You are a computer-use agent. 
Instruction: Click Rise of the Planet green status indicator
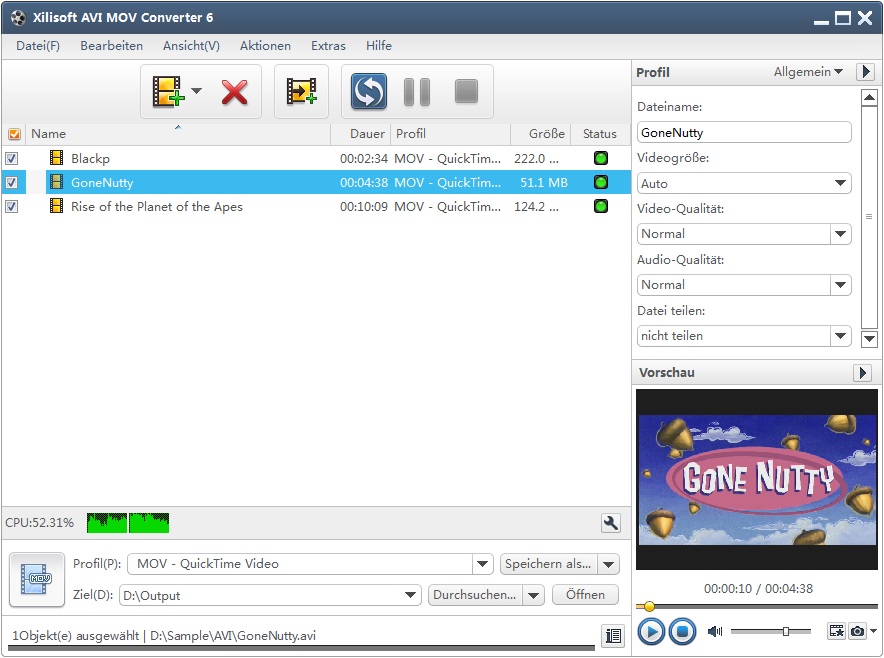601,206
